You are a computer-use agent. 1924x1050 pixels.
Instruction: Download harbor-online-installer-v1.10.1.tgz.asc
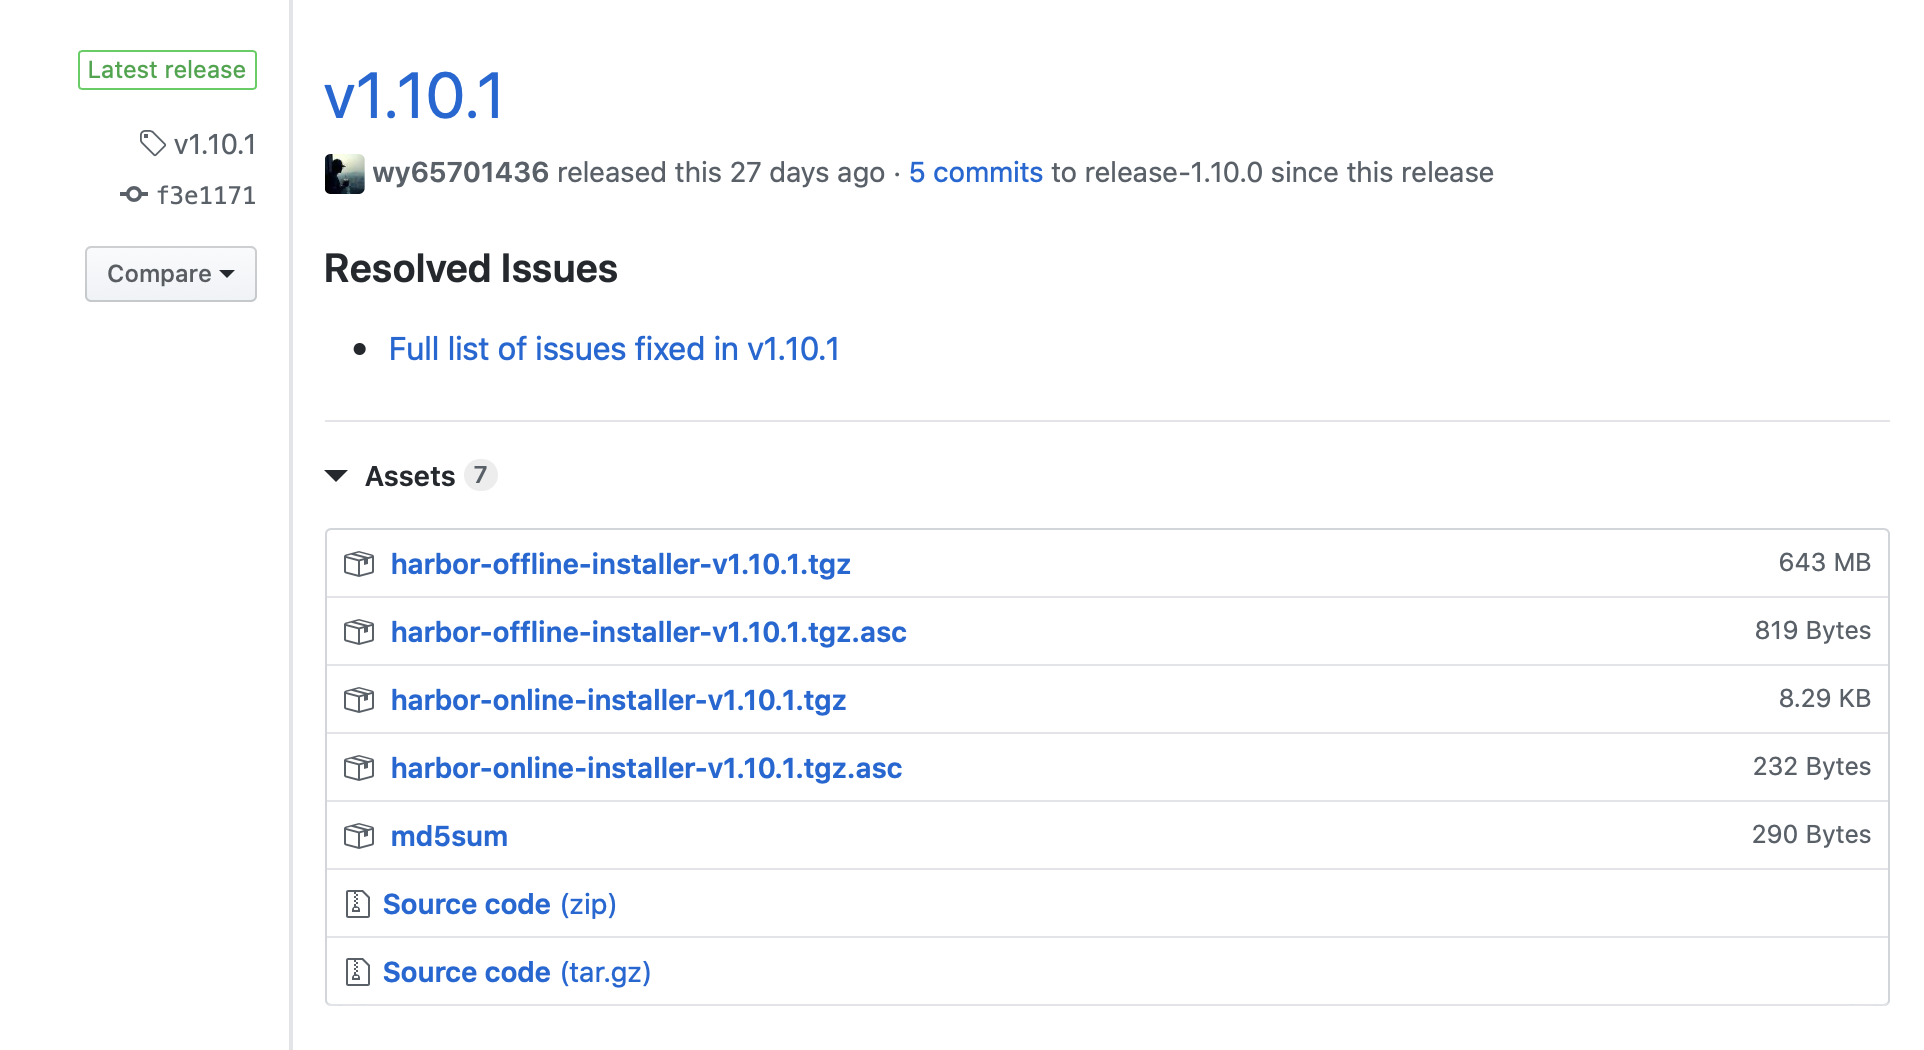[x=647, y=768]
